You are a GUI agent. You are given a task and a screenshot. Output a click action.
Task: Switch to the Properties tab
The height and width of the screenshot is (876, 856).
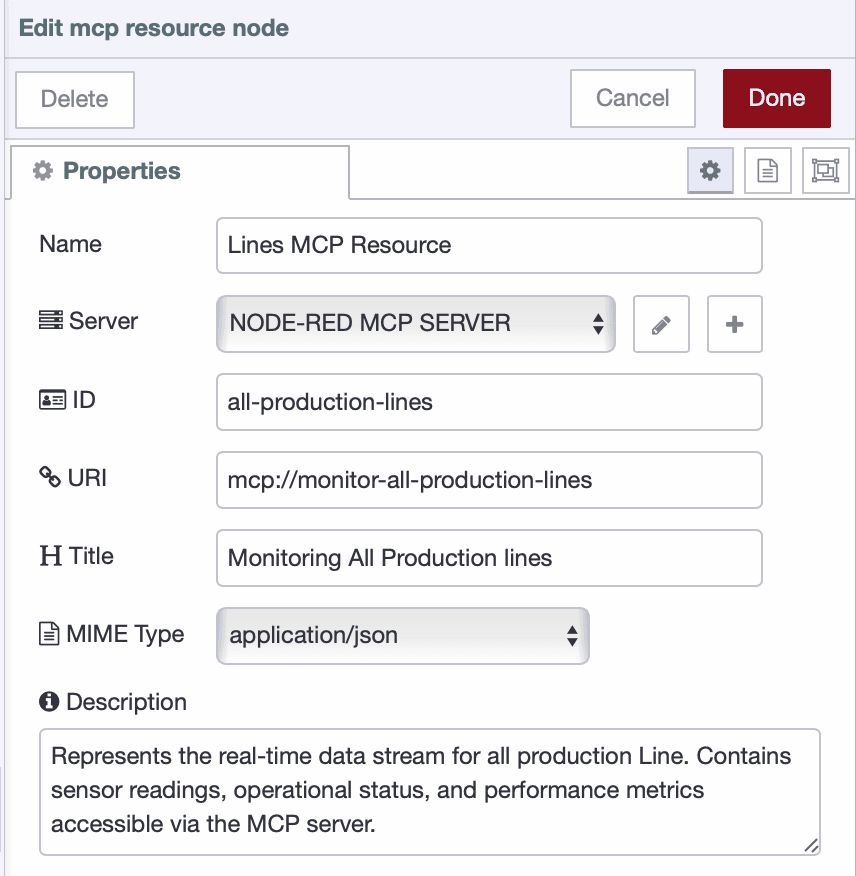click(x=121, y=170)
